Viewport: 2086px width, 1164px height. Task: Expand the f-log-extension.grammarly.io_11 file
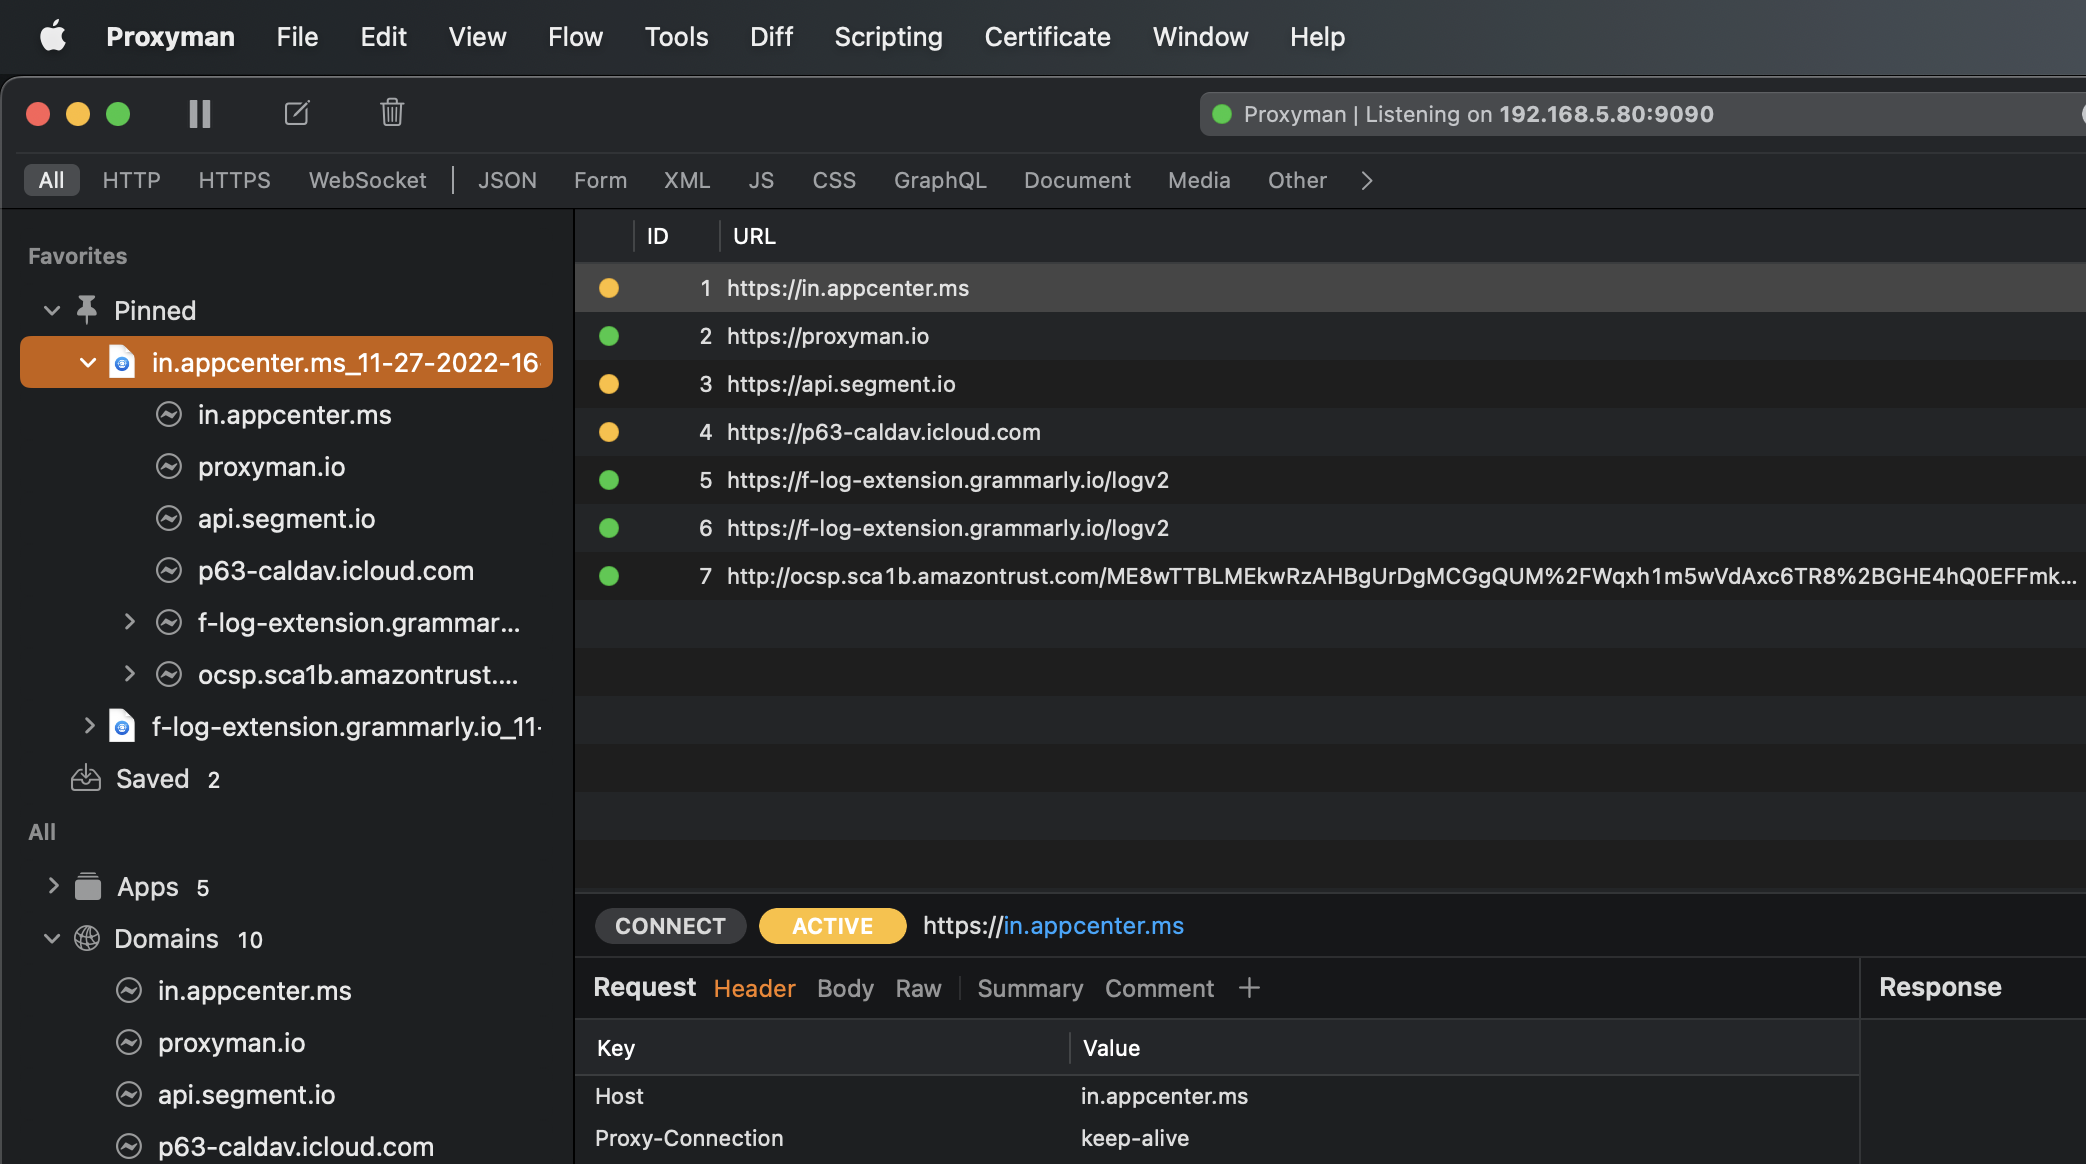89,726
